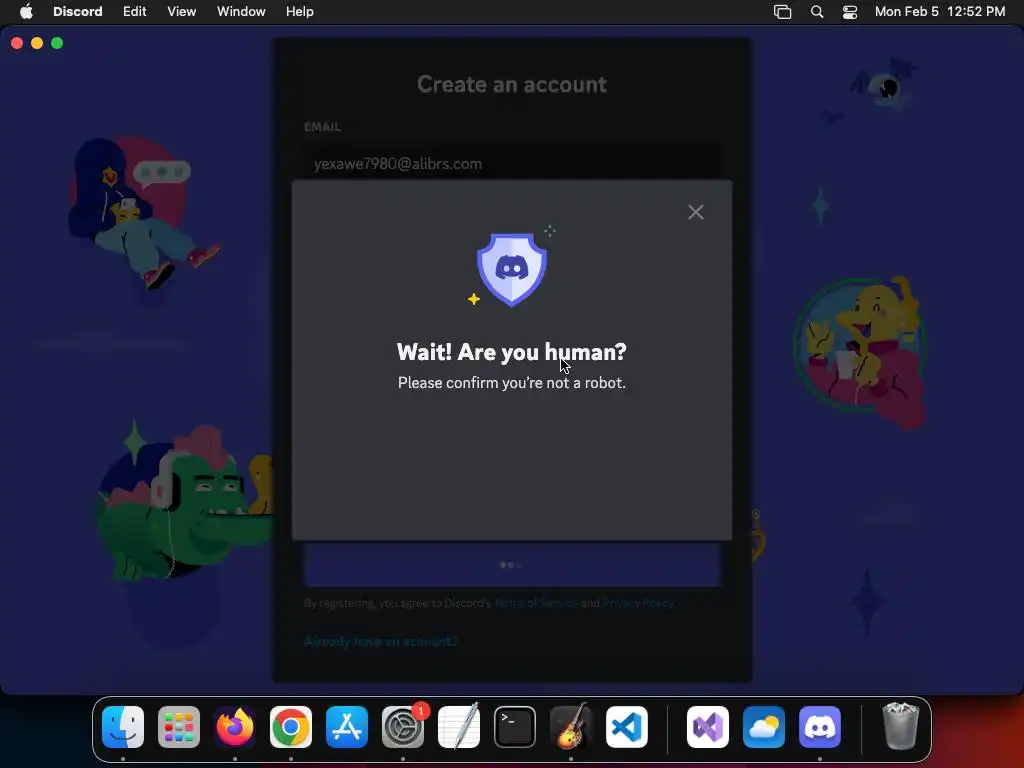Launch Firefox from the Dock

click(x=235, y=727)
